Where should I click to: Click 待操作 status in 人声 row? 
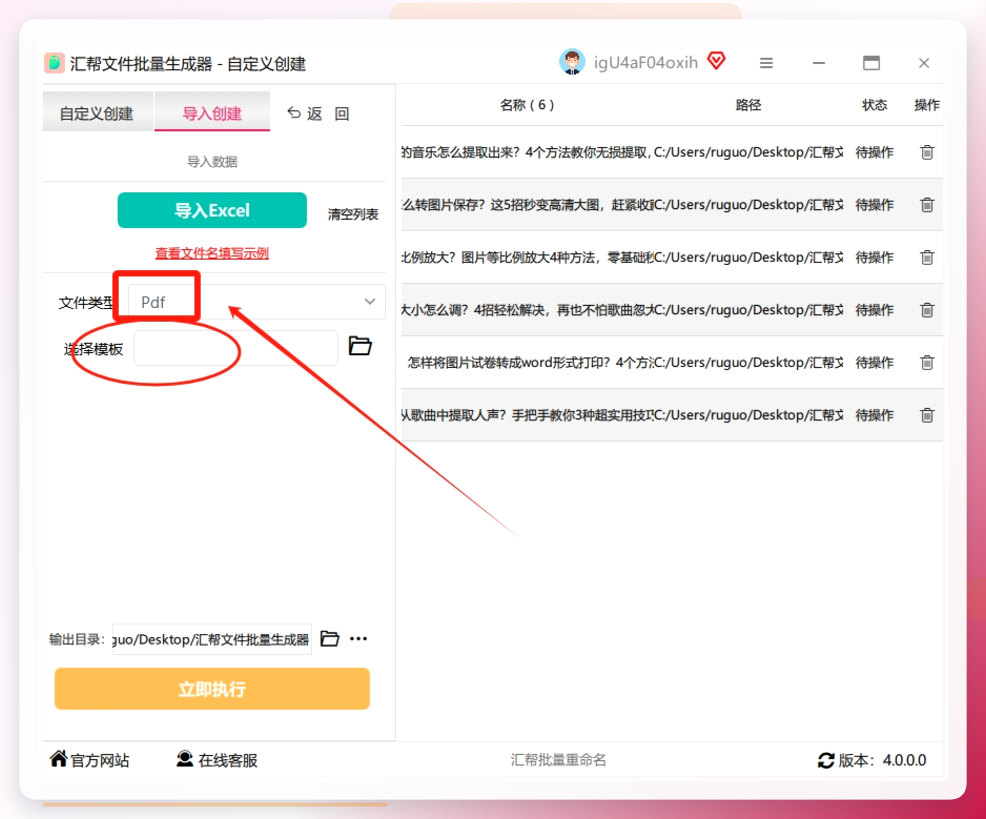(x=874, y=415)
